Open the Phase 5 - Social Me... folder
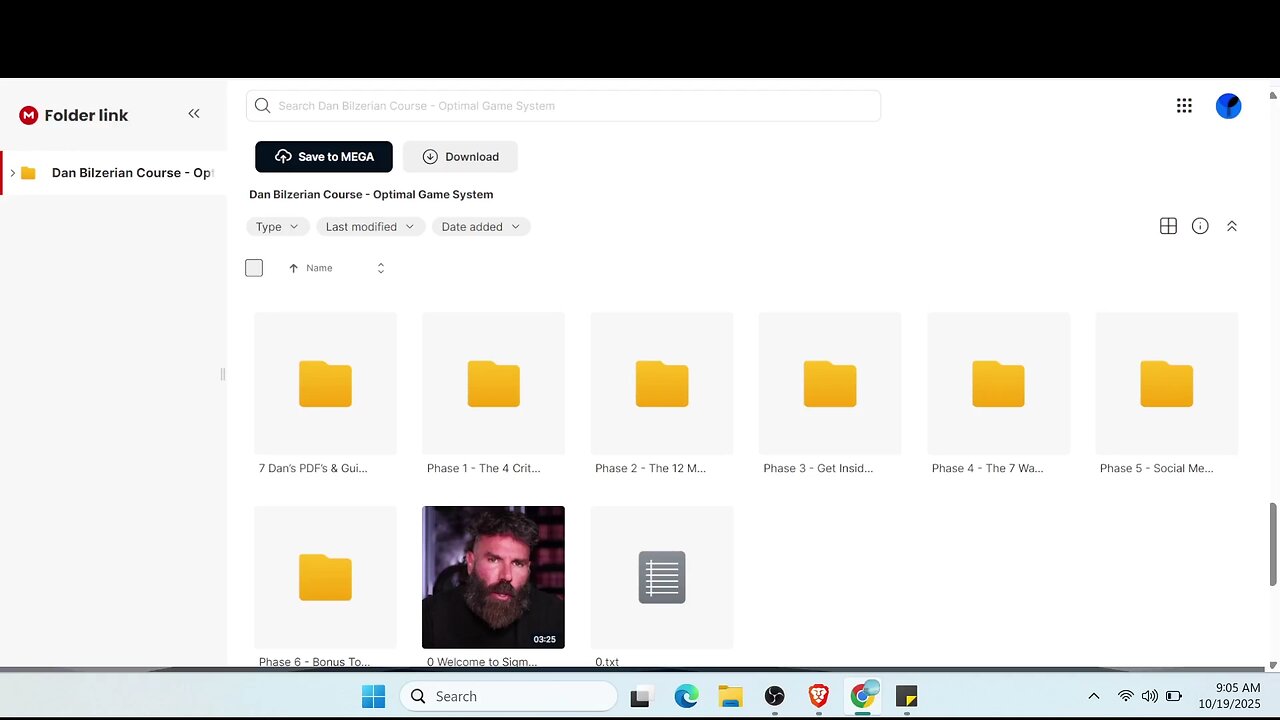1280x720 pixels. (x=1167, y=394)
